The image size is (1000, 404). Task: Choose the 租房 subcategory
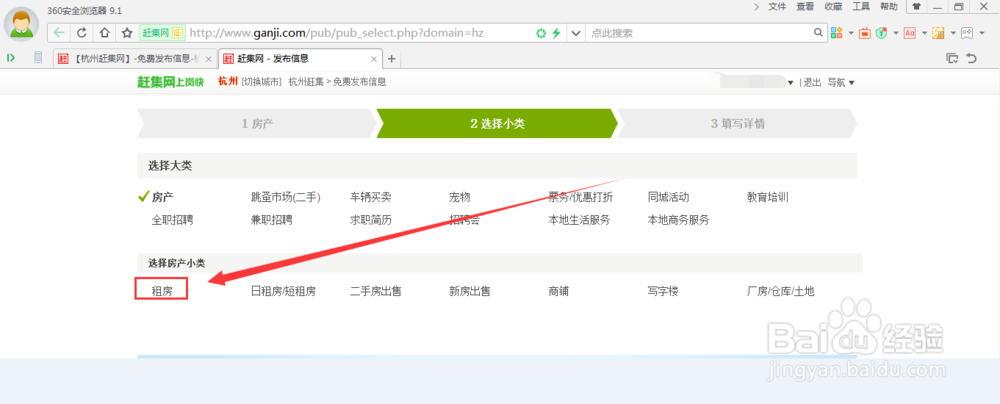coord(161,292)
